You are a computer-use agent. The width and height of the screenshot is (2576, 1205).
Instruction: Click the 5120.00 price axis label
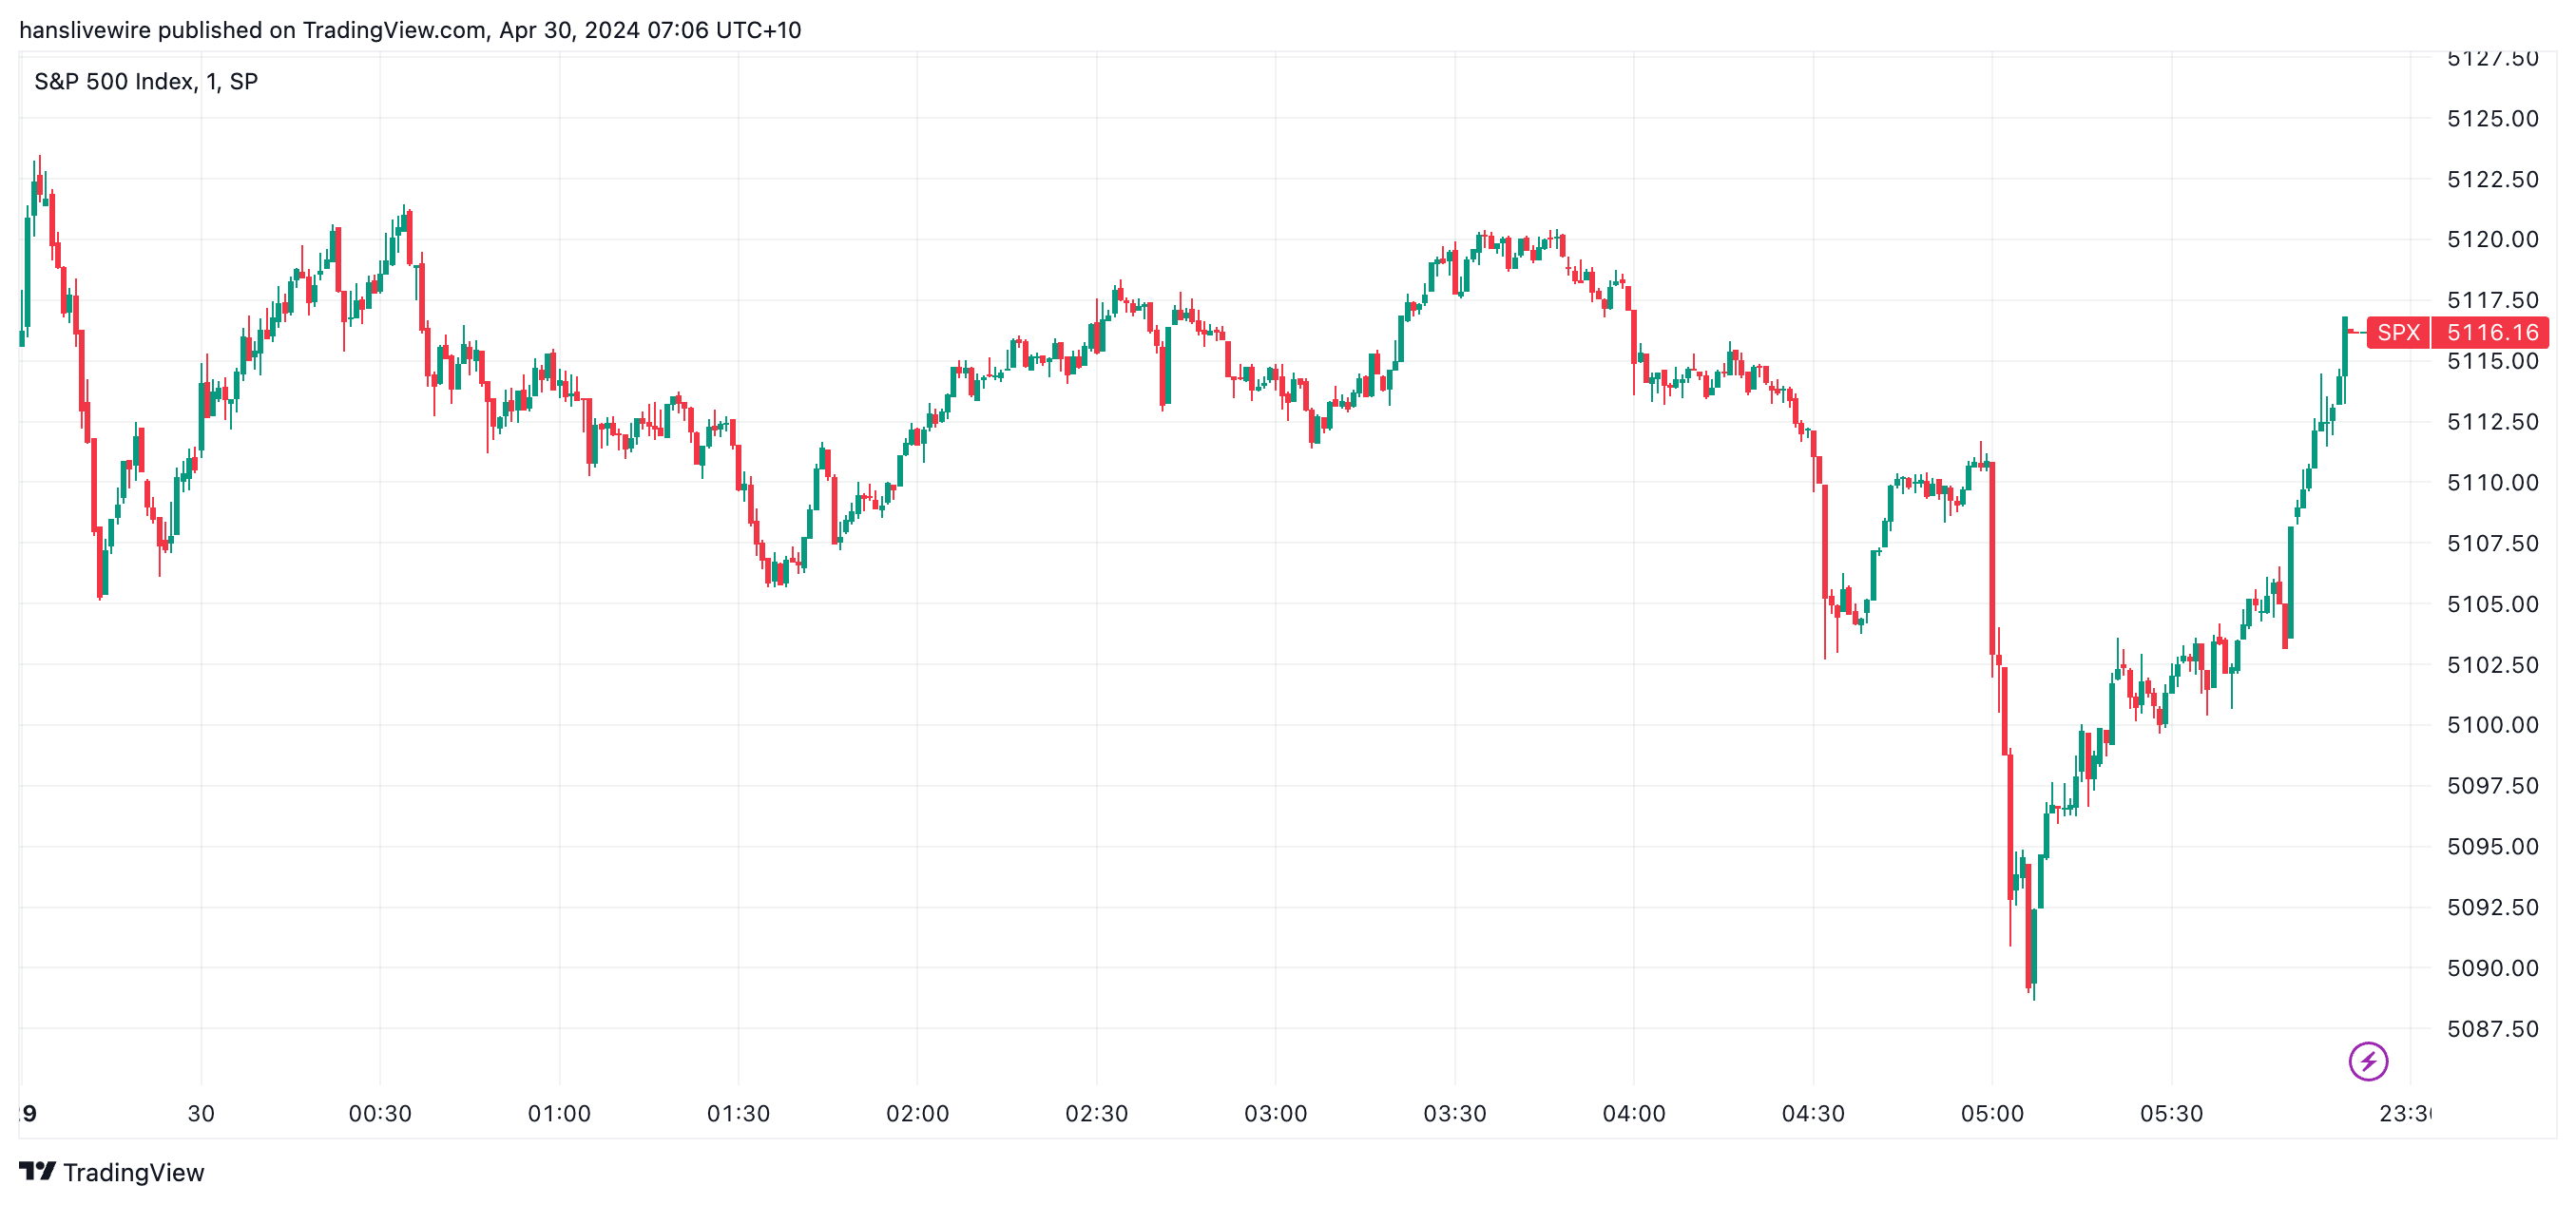[2492, 239]
